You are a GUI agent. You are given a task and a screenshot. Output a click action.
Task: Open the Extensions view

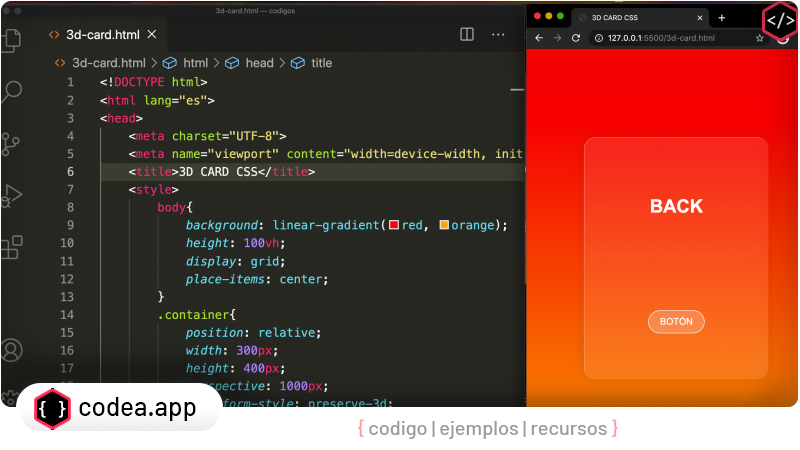coord(12,247)
